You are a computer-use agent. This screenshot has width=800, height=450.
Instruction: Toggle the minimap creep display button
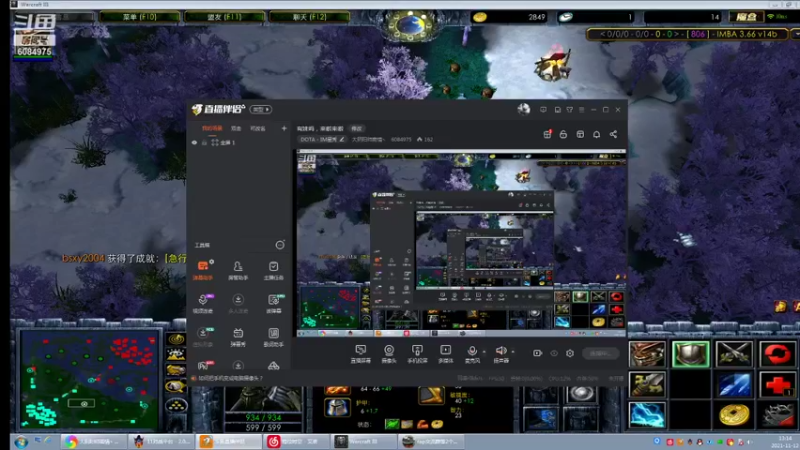(x=176, y=387)
